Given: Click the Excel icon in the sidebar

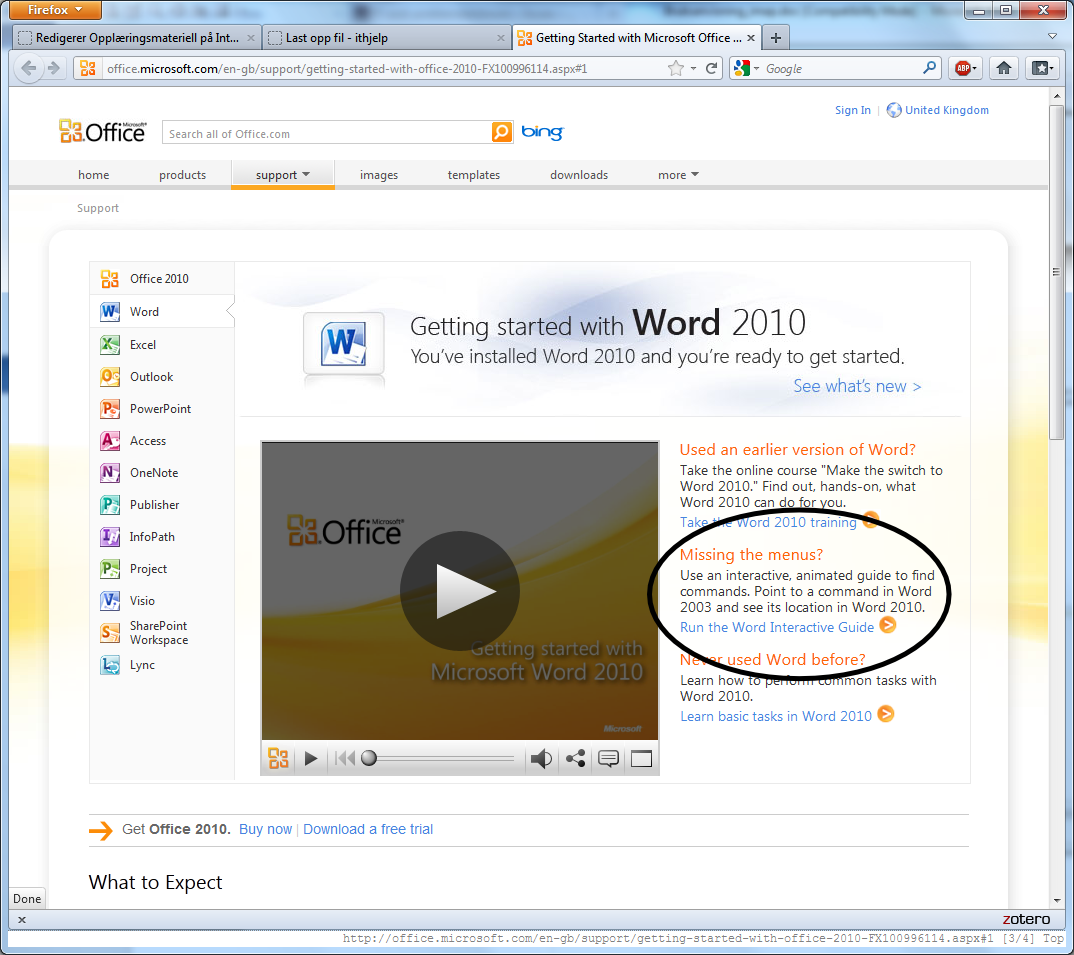Looking at the screenshot, I should coord(110,345).
